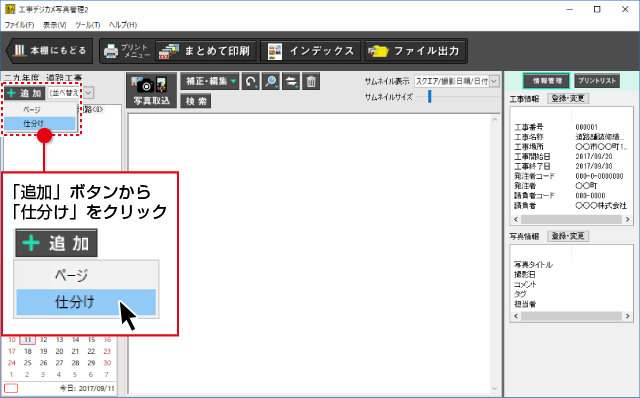Click the コメント row label

pyautogui.click(x=525, y=285)
